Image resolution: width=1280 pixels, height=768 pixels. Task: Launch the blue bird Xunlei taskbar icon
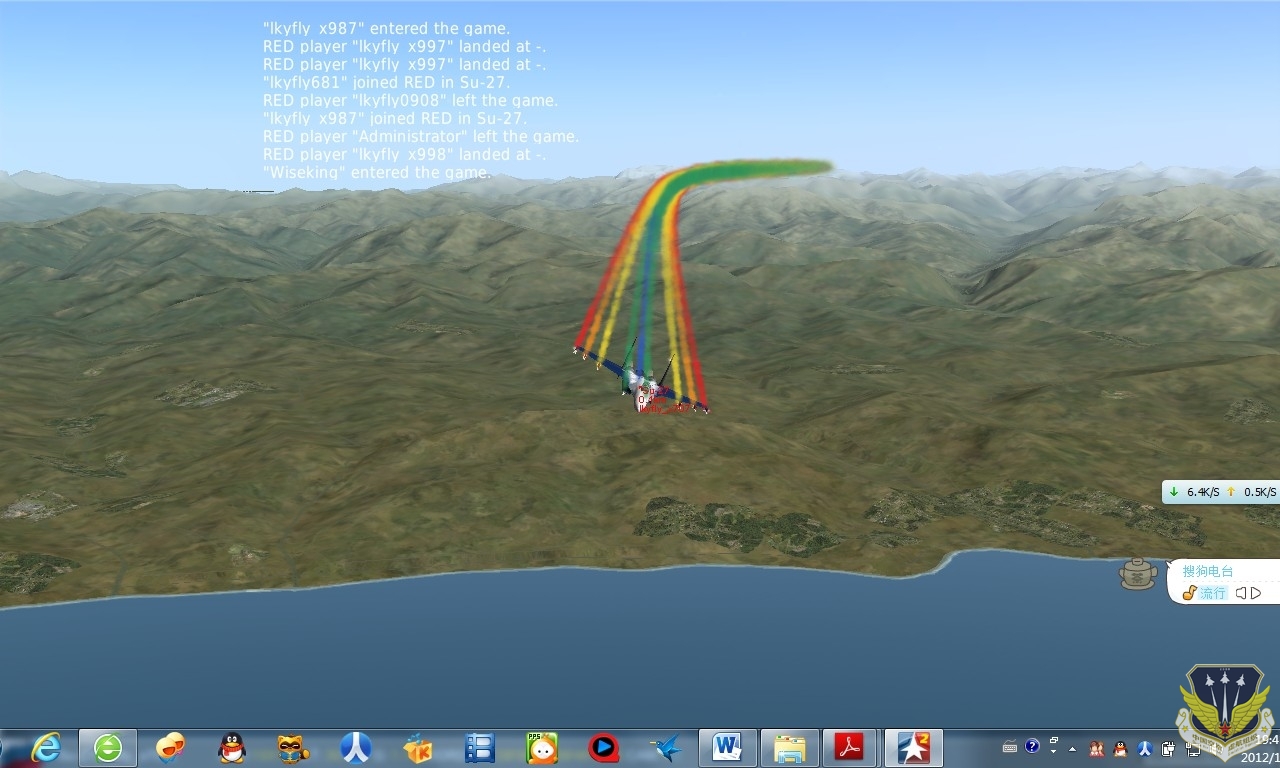coord(666,747)
